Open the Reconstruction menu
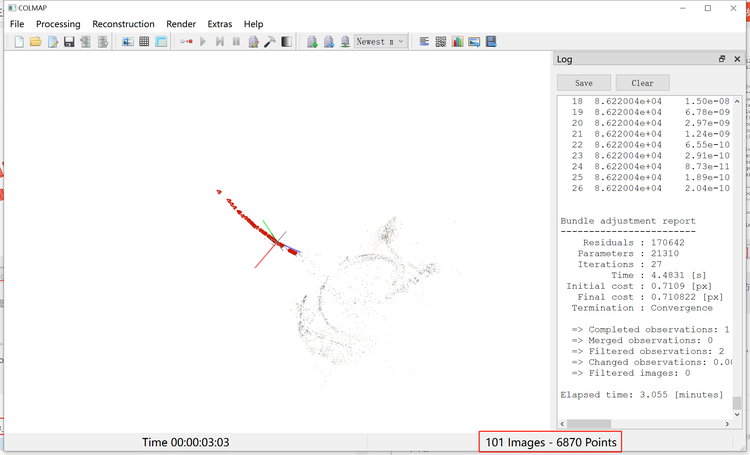Viewport: 750px width, 455px height. pyautogui.click(x=123, y=24)
